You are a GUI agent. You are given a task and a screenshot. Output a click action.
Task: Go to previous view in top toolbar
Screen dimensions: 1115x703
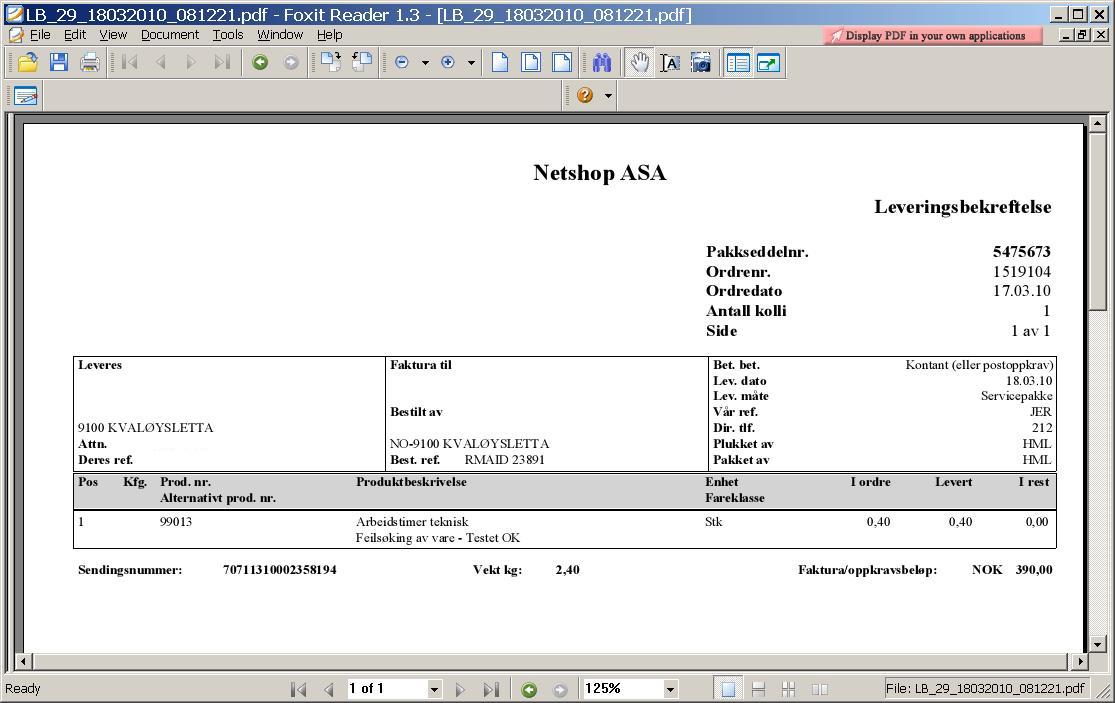pyautogui.click(x=260, y=63)
